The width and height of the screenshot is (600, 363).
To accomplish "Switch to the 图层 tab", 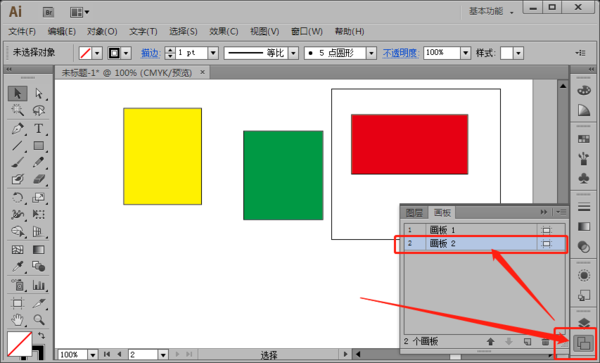I will tap(414, 213).
